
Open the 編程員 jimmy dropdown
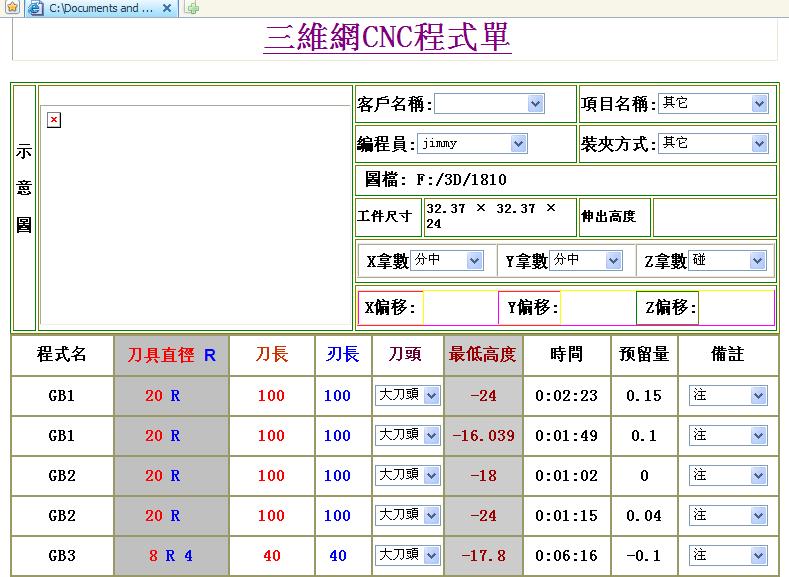tap(472, 144)
